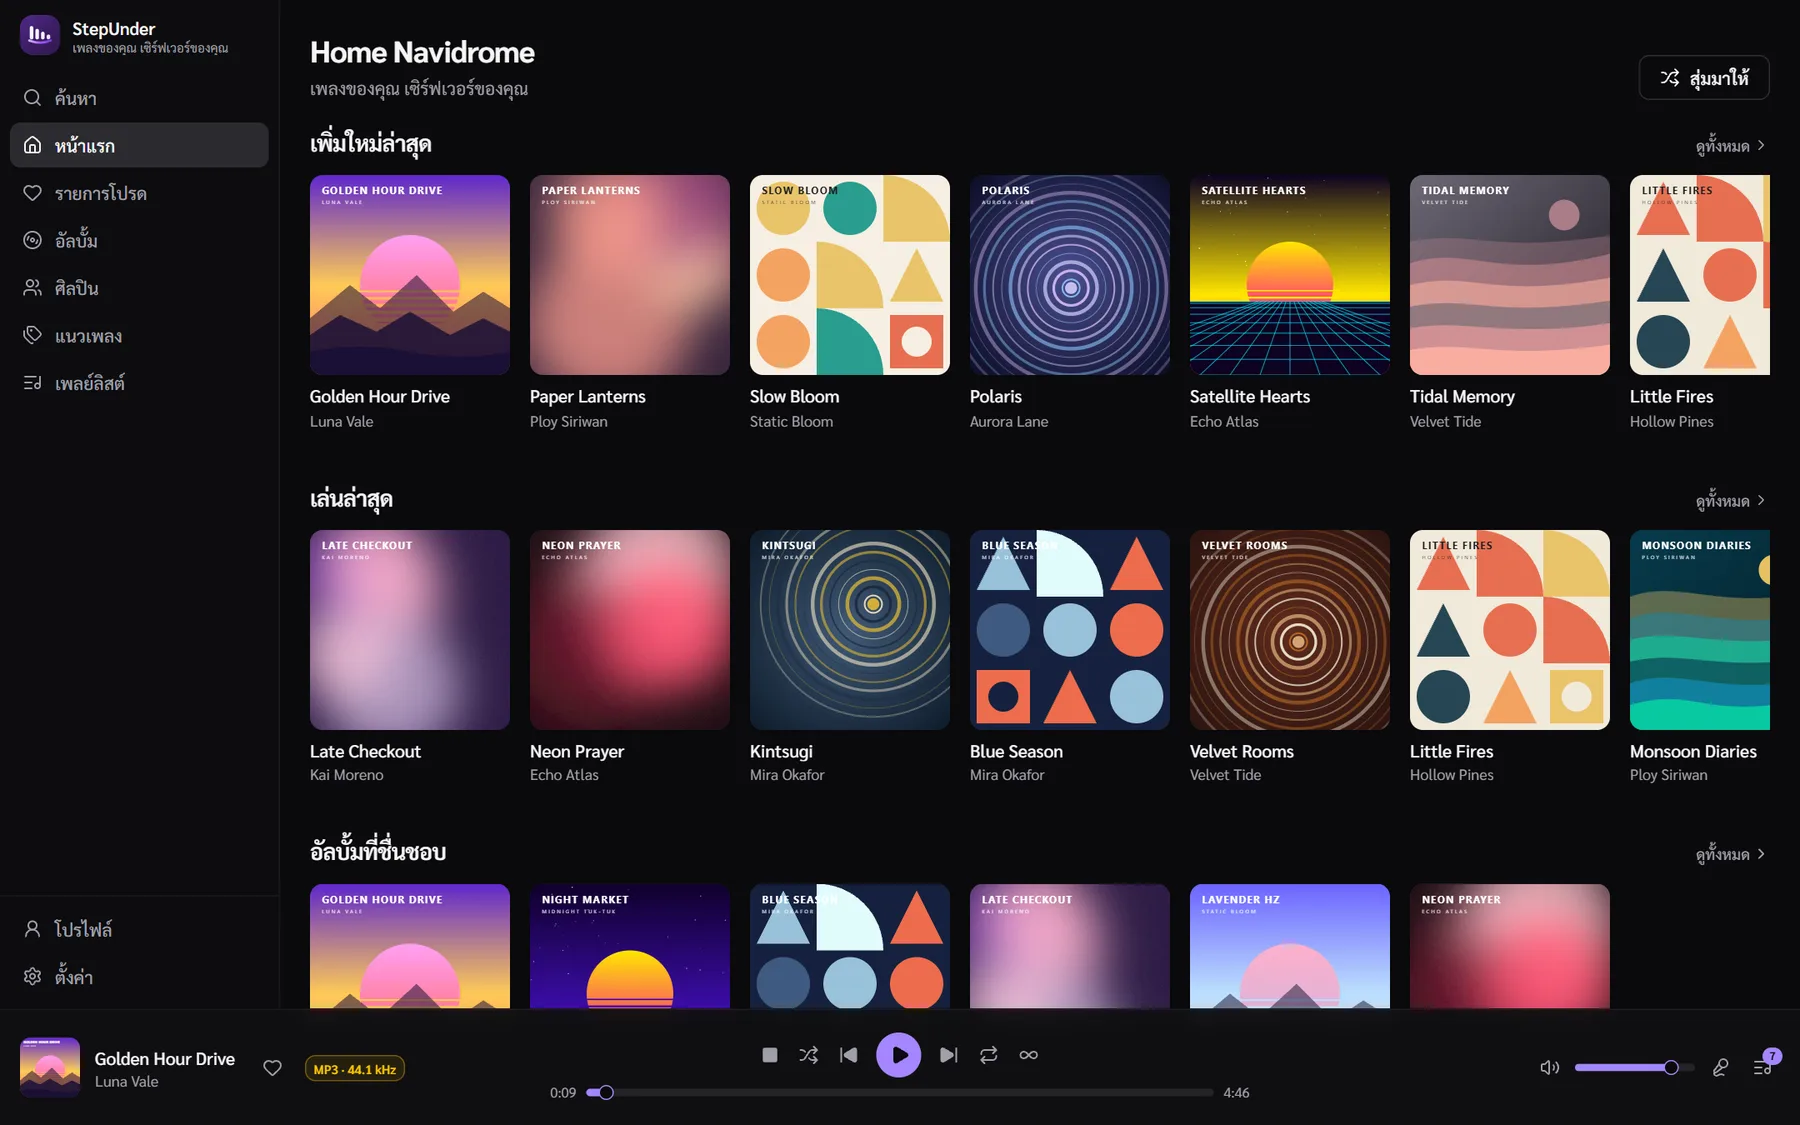
Task: Go back to the previous track
Action: coord(849,1055)
